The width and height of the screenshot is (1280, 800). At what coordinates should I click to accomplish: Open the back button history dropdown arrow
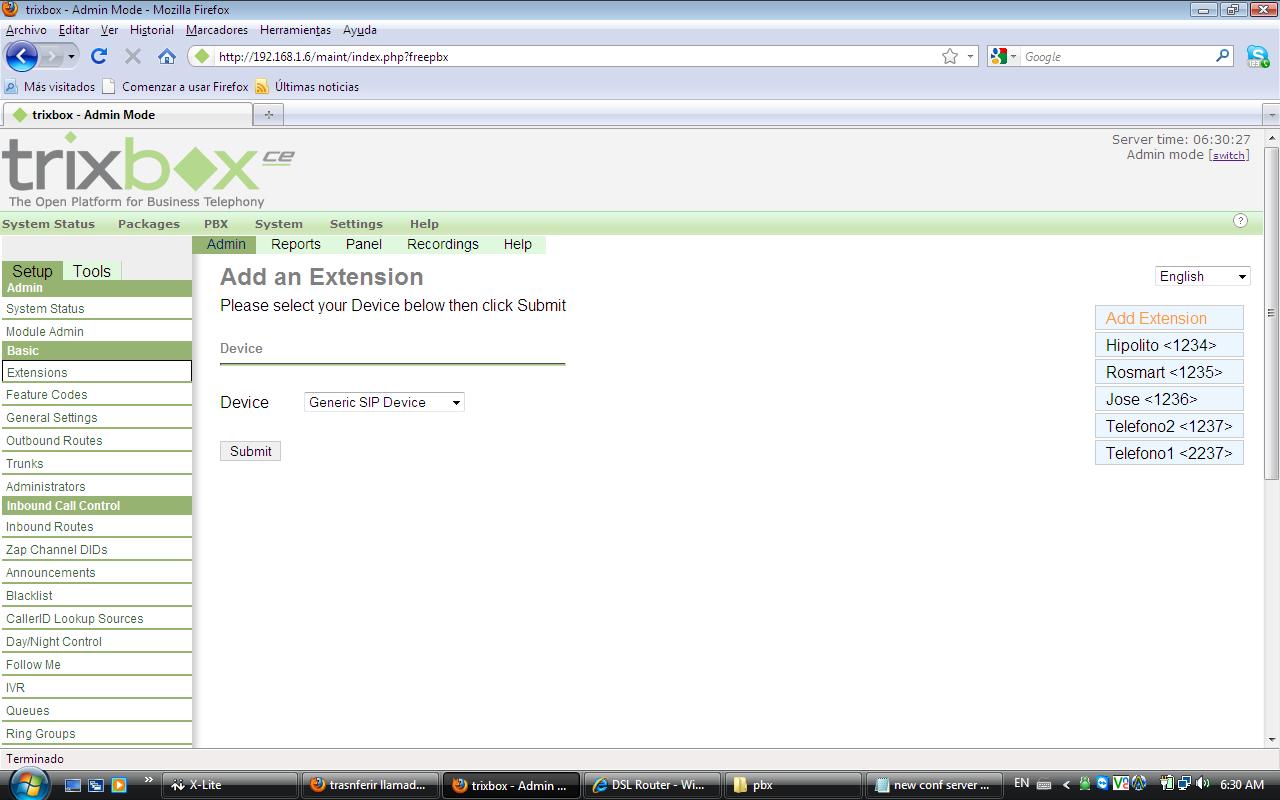click(x=71, y=56)
